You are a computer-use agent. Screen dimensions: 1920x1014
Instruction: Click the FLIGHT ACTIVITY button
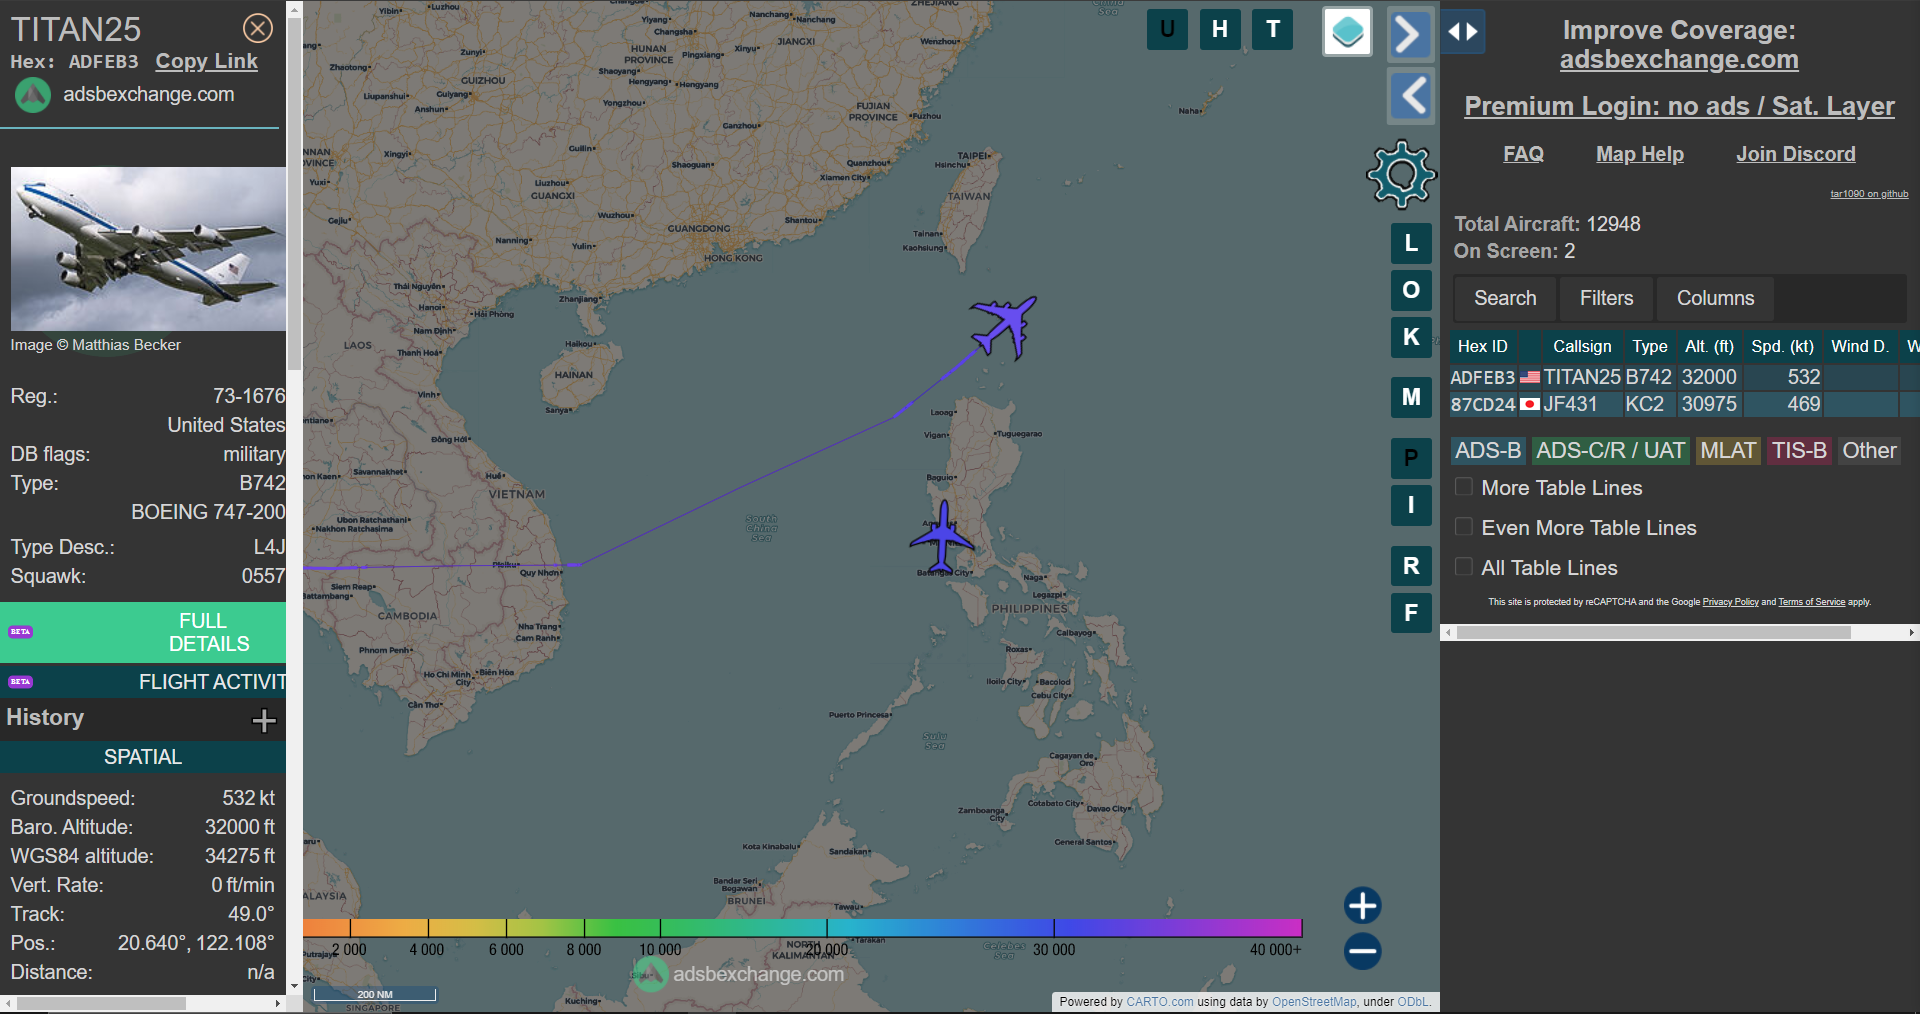point(143,682)
